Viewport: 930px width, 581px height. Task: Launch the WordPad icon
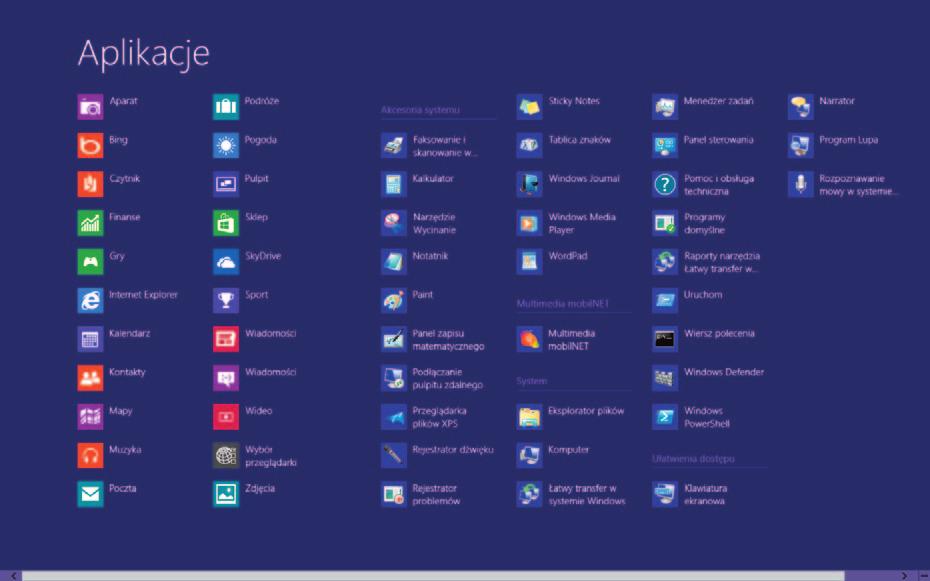(529, 261)
